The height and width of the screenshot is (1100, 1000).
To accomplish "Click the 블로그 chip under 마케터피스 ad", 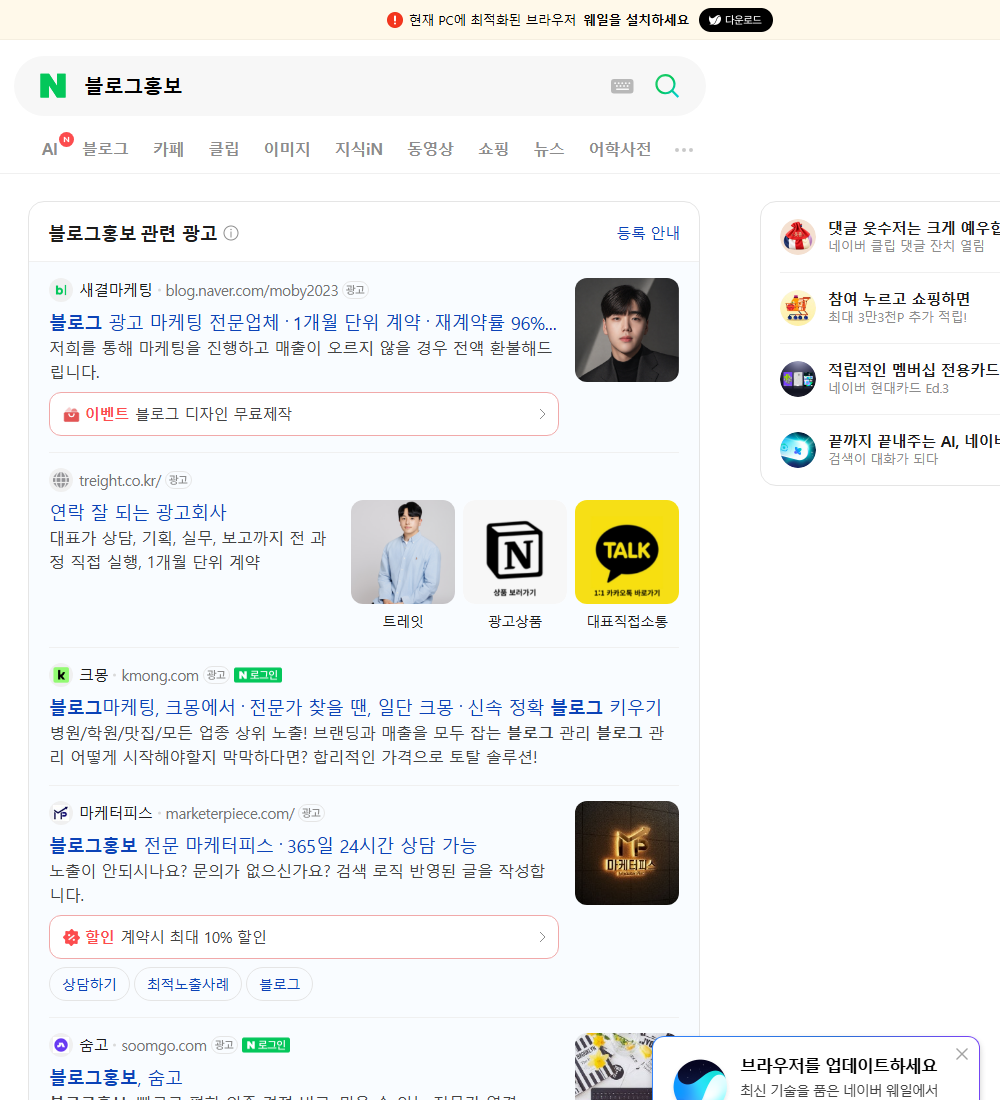I will [x=279, y=984].
